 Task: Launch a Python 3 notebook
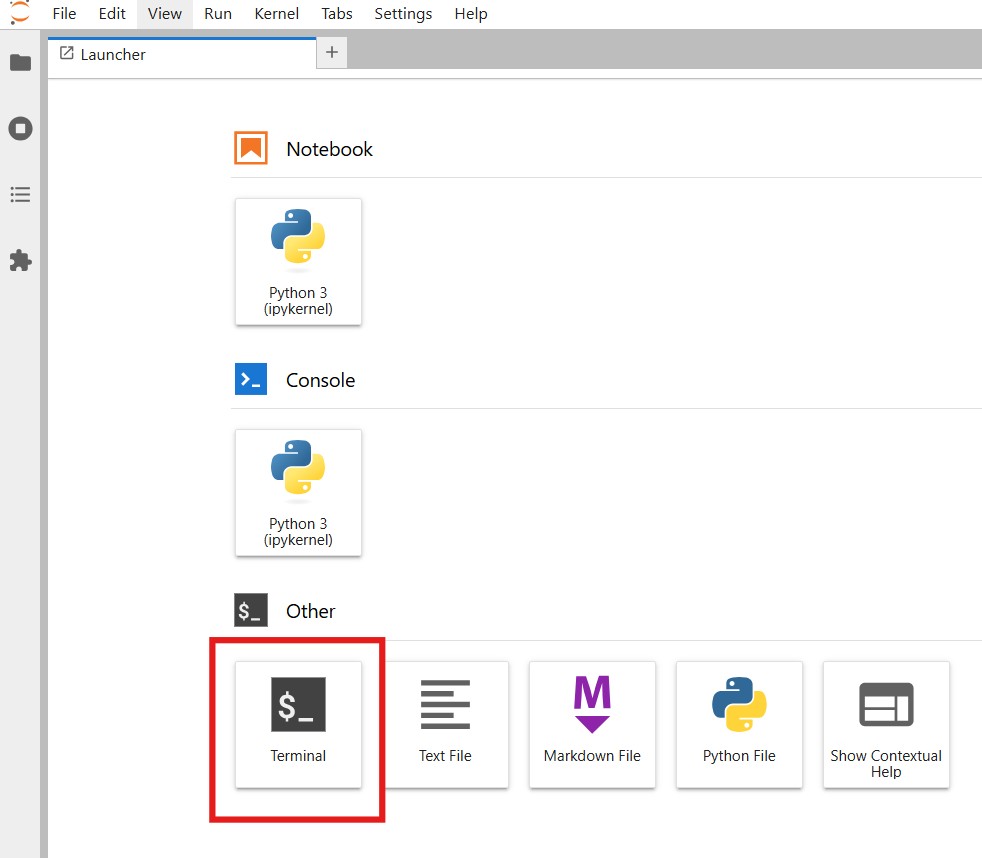(298, 261)
